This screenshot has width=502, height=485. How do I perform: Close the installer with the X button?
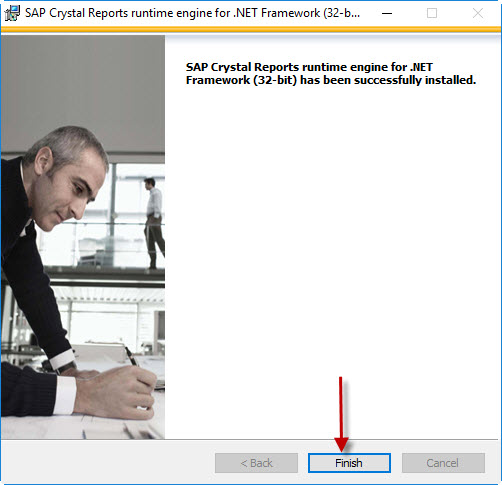pos(478,13)
